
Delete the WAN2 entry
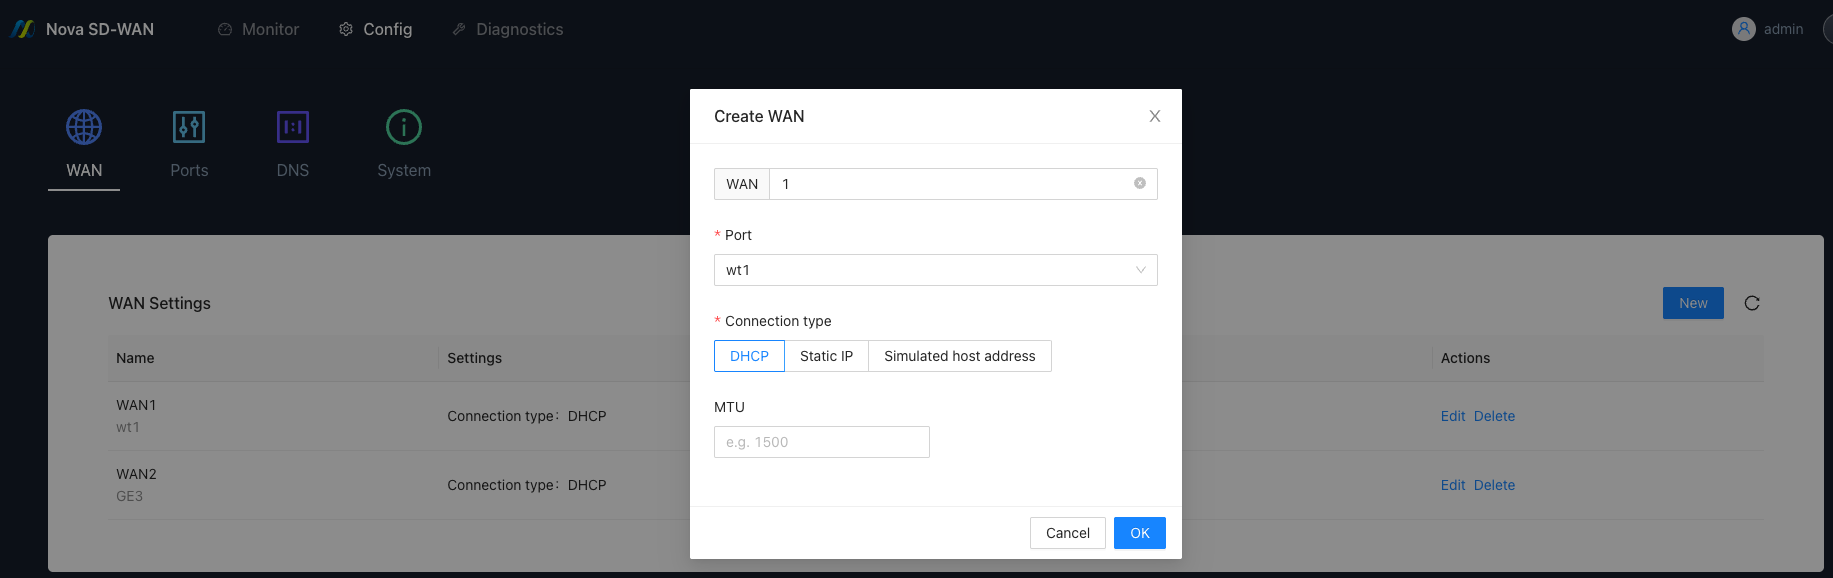[1494, 485]
